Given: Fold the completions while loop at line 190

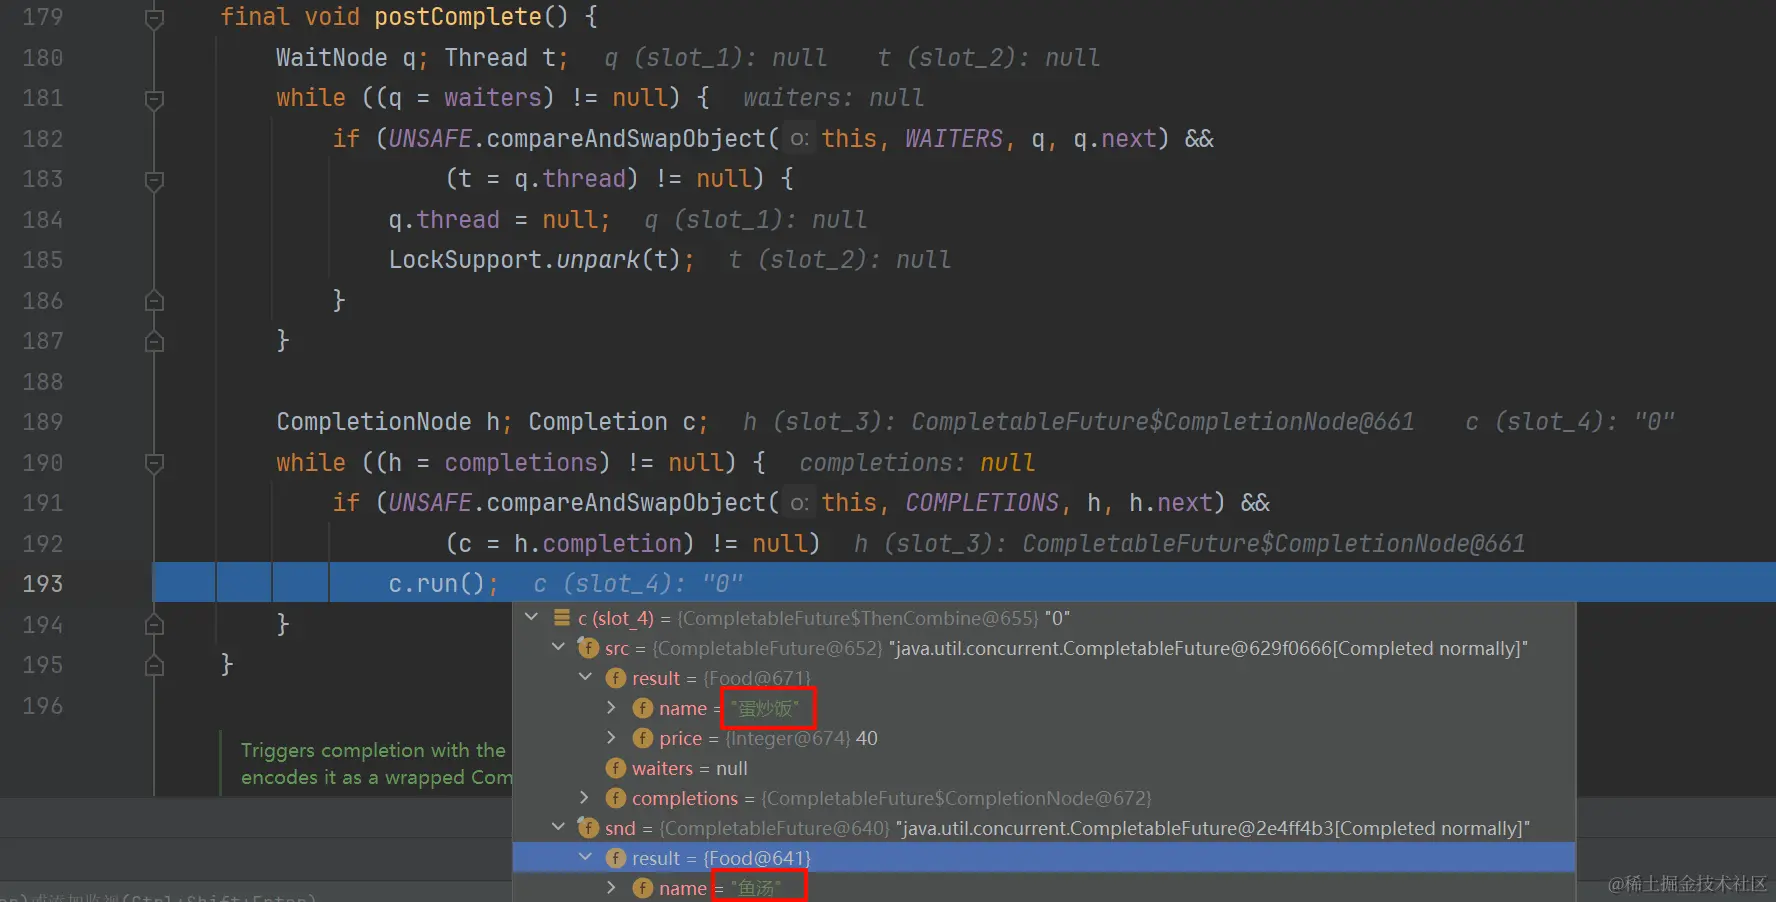Looking at the screenshot, I should pyautogui.click(x=154, y=463).
